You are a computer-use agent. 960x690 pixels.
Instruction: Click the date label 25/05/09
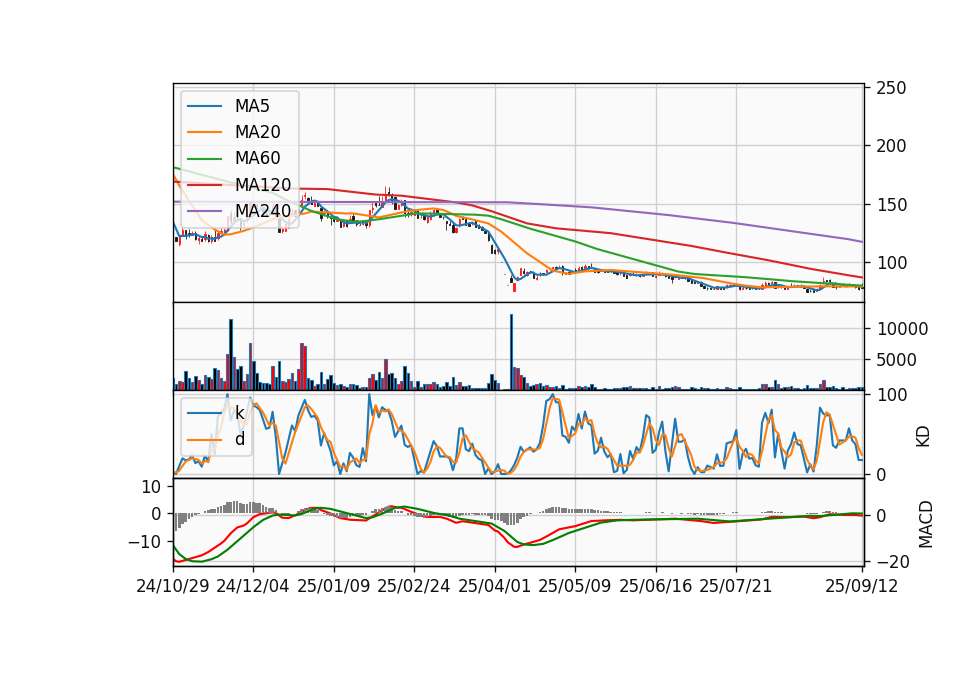click(575, 586)
